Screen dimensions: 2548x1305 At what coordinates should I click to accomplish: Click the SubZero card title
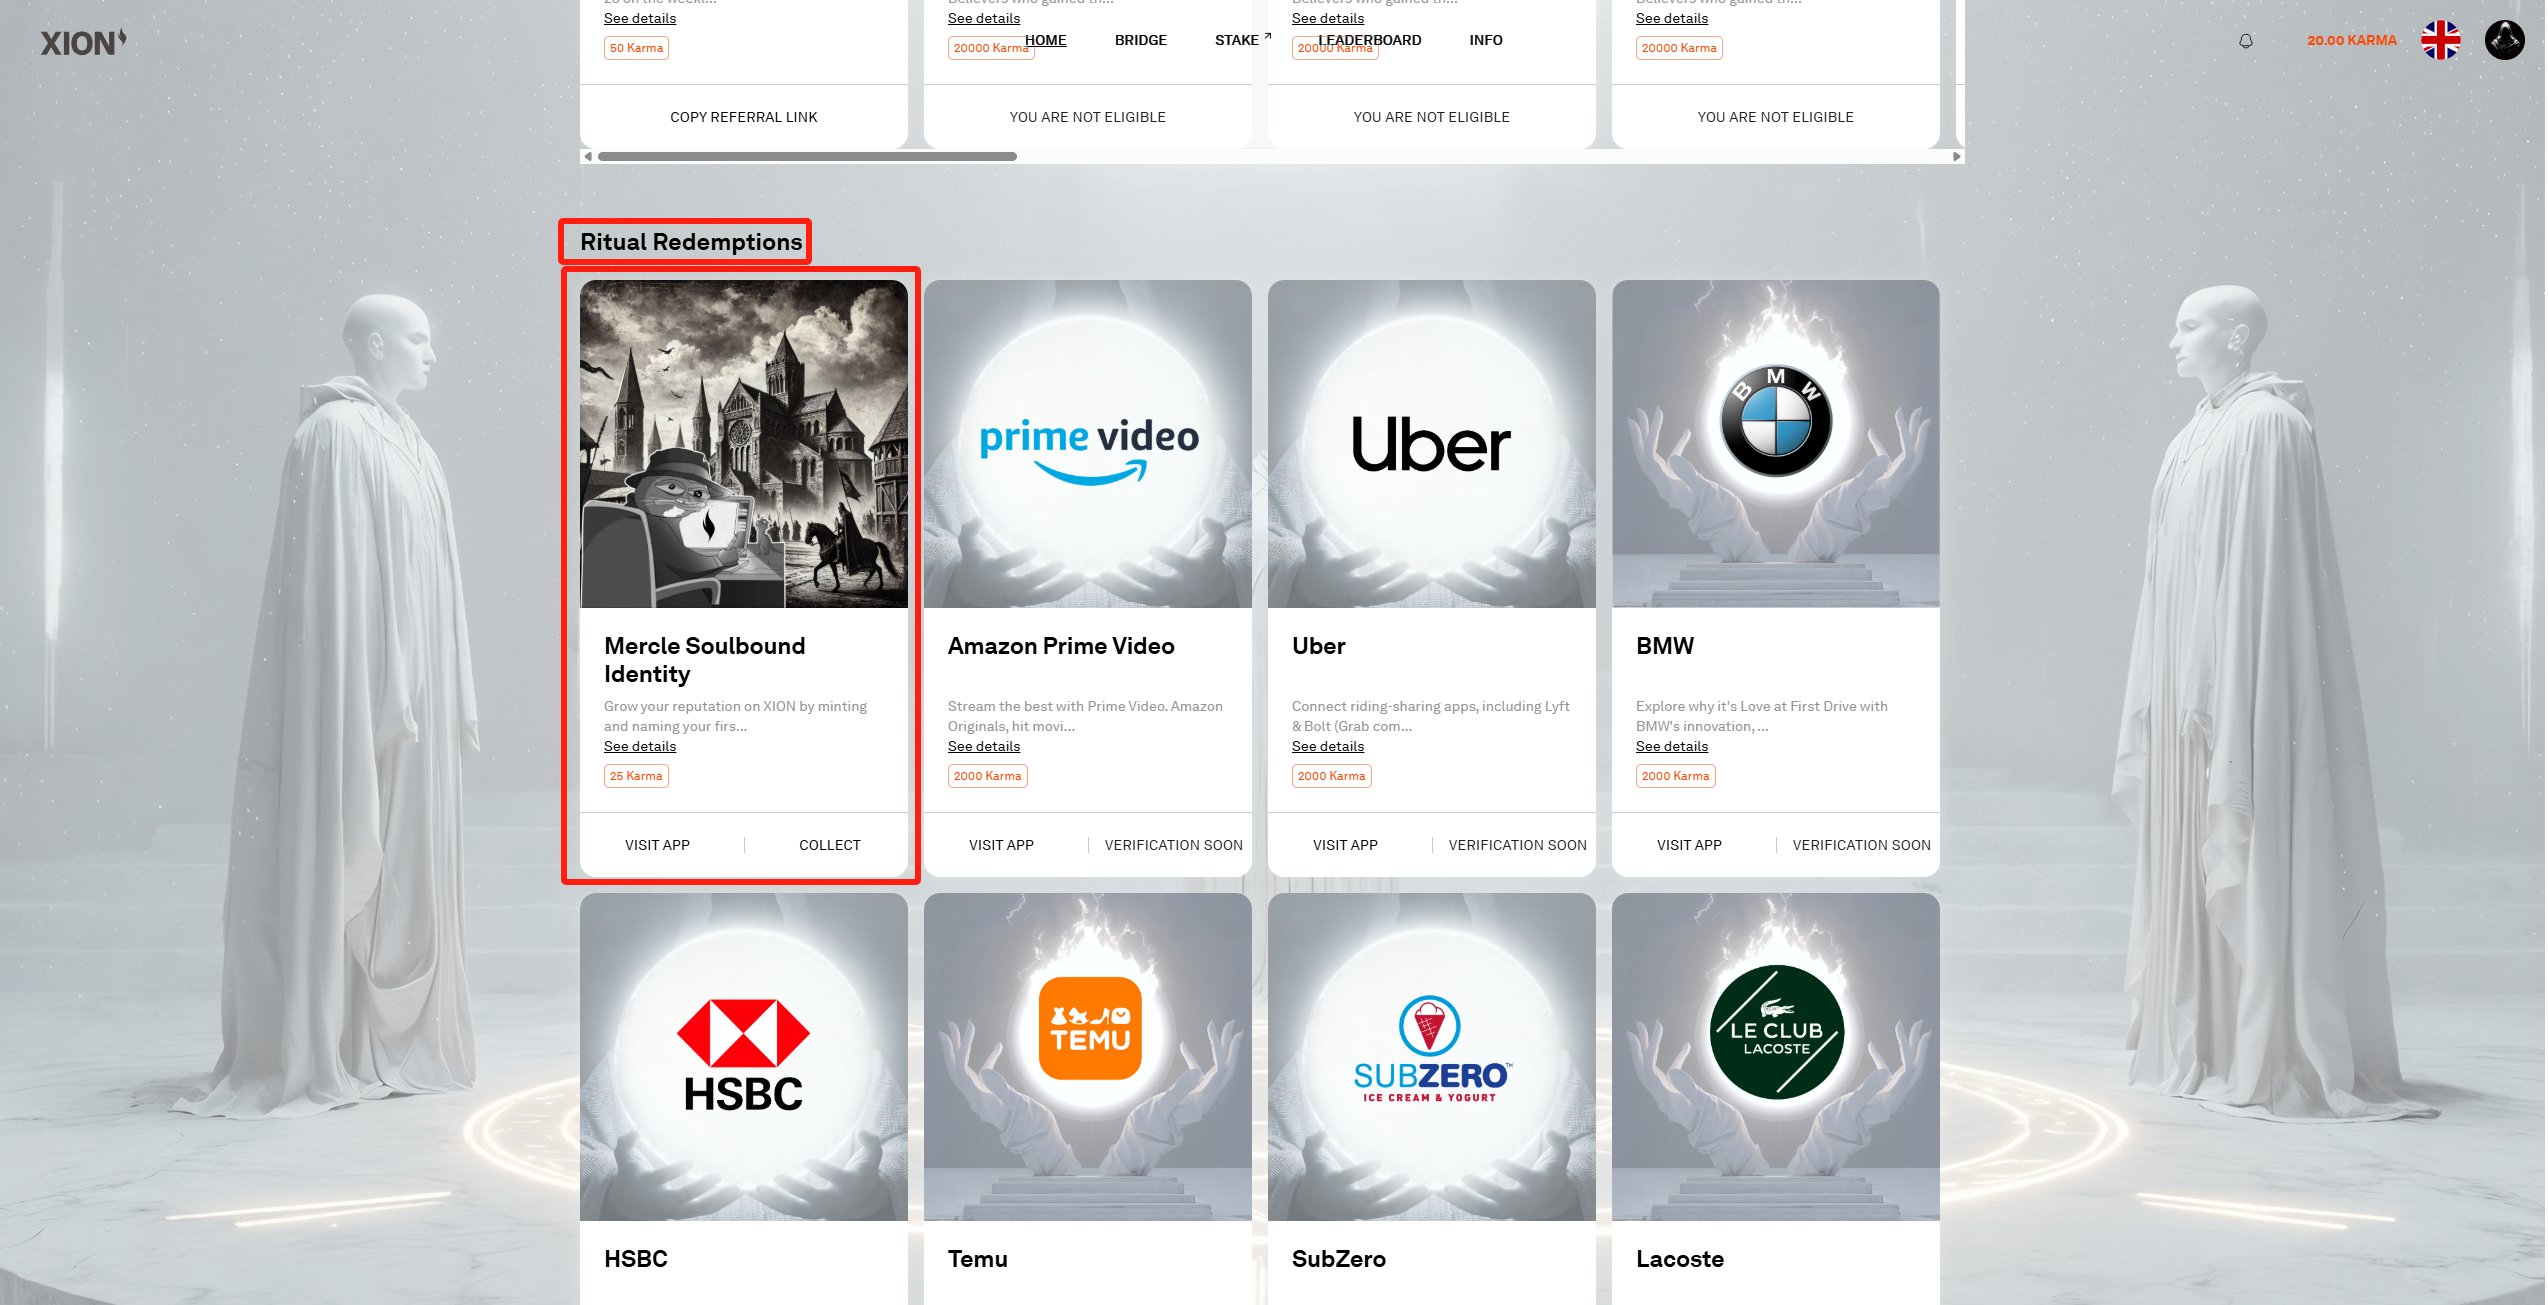tap(1339, 1259)
